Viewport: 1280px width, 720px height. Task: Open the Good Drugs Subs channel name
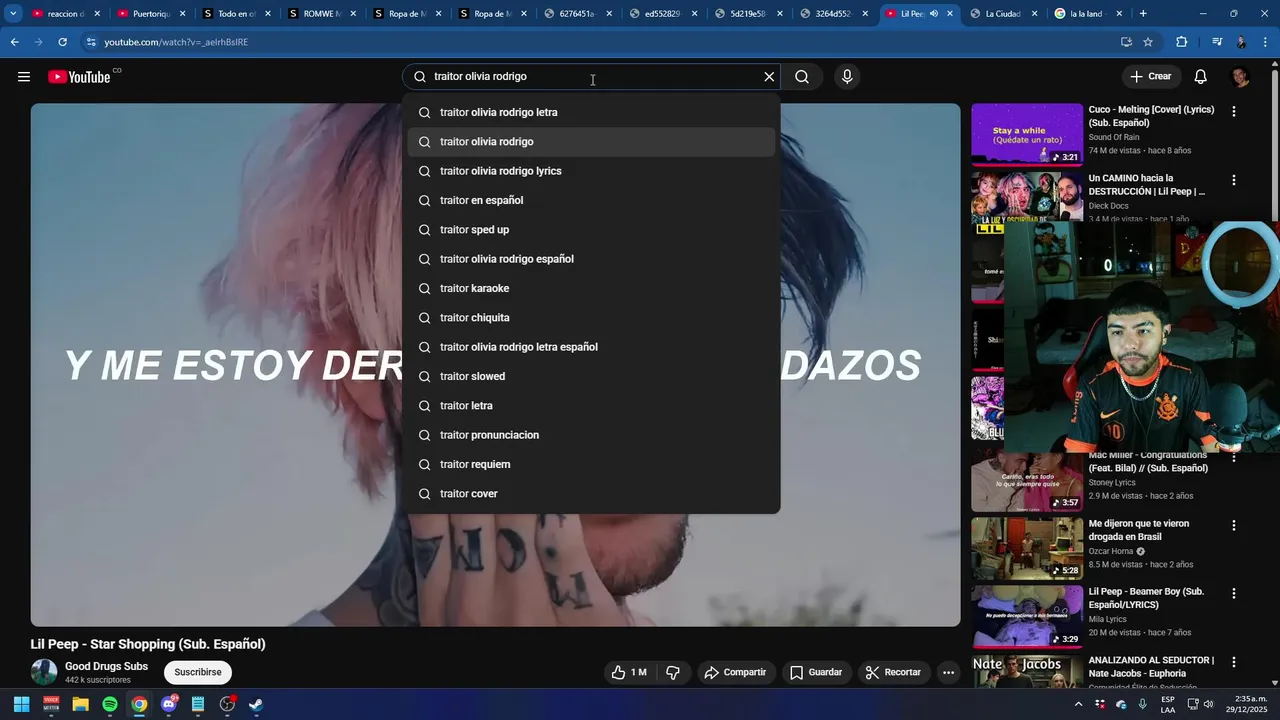click(106, 667)
